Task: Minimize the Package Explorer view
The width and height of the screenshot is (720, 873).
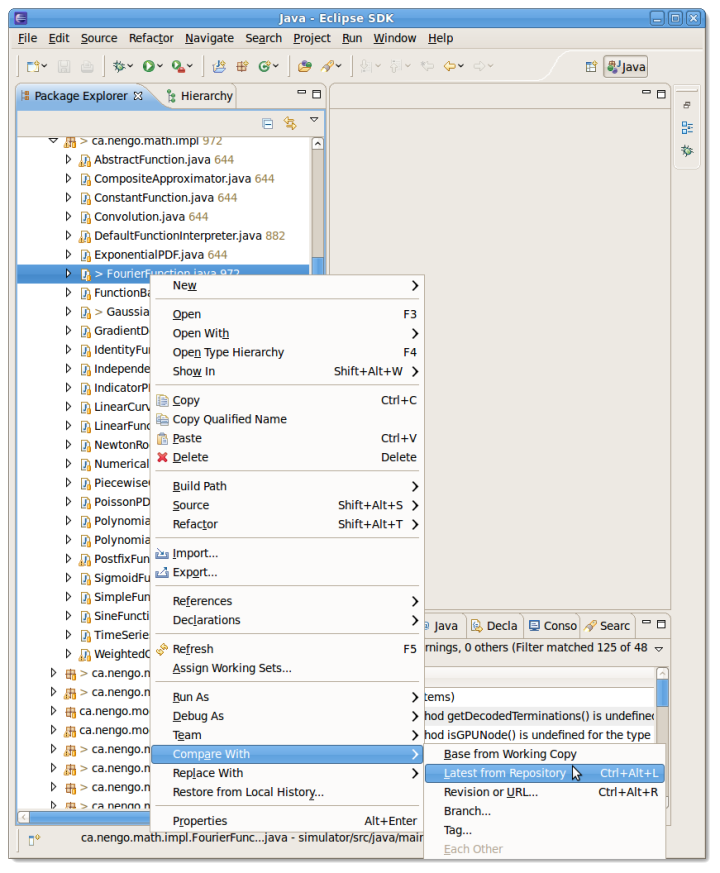Action: click(302, 93)
